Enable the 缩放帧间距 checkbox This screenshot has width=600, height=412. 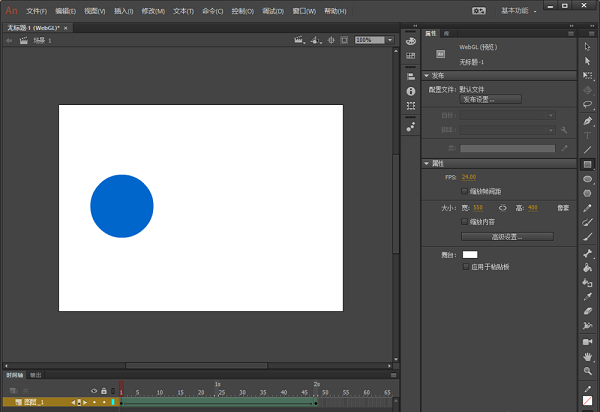tap(464, 190)
